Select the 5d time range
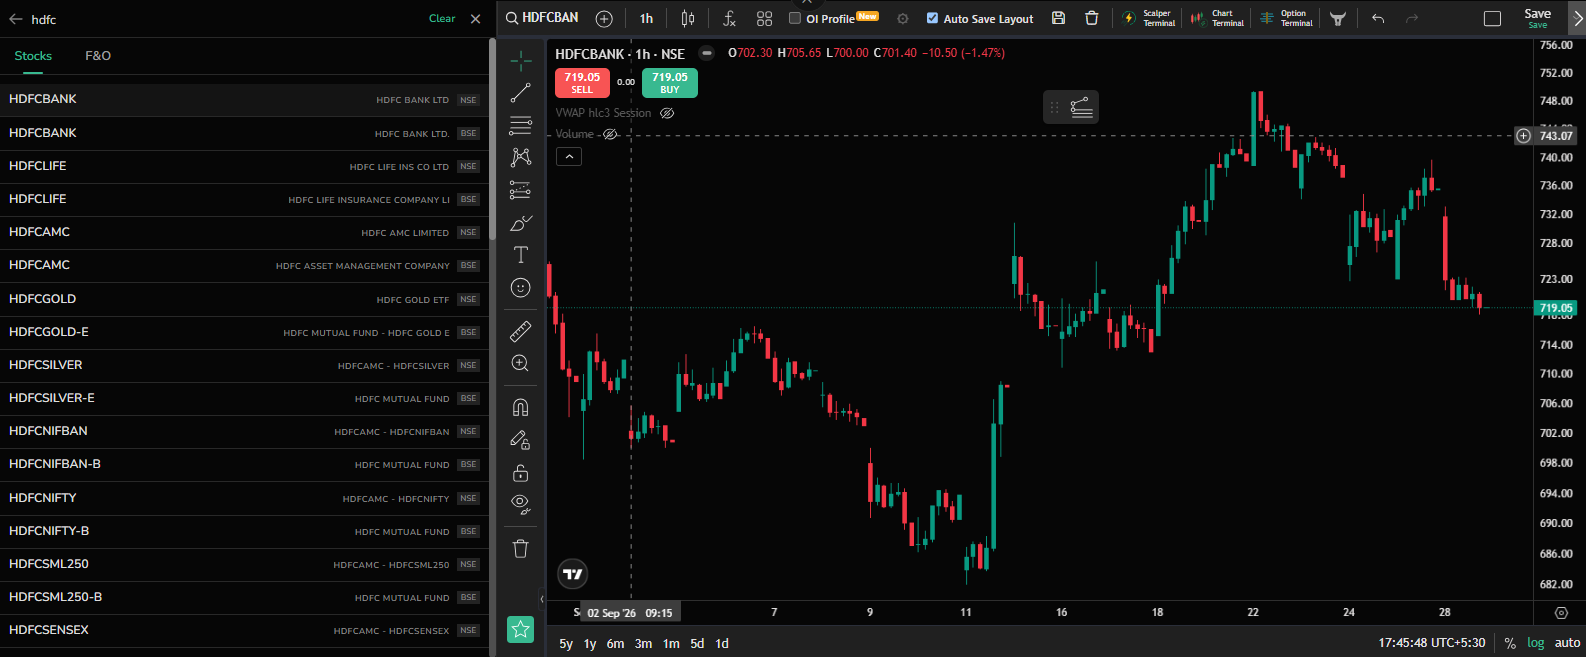Viewport: 1586px width, 657px height. (697, 643)
